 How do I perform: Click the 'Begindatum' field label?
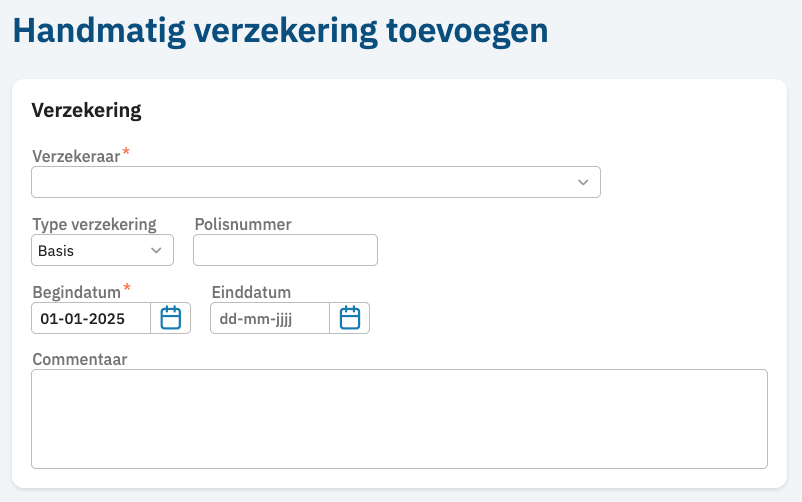pyautogui.click(x=77, y=292)
